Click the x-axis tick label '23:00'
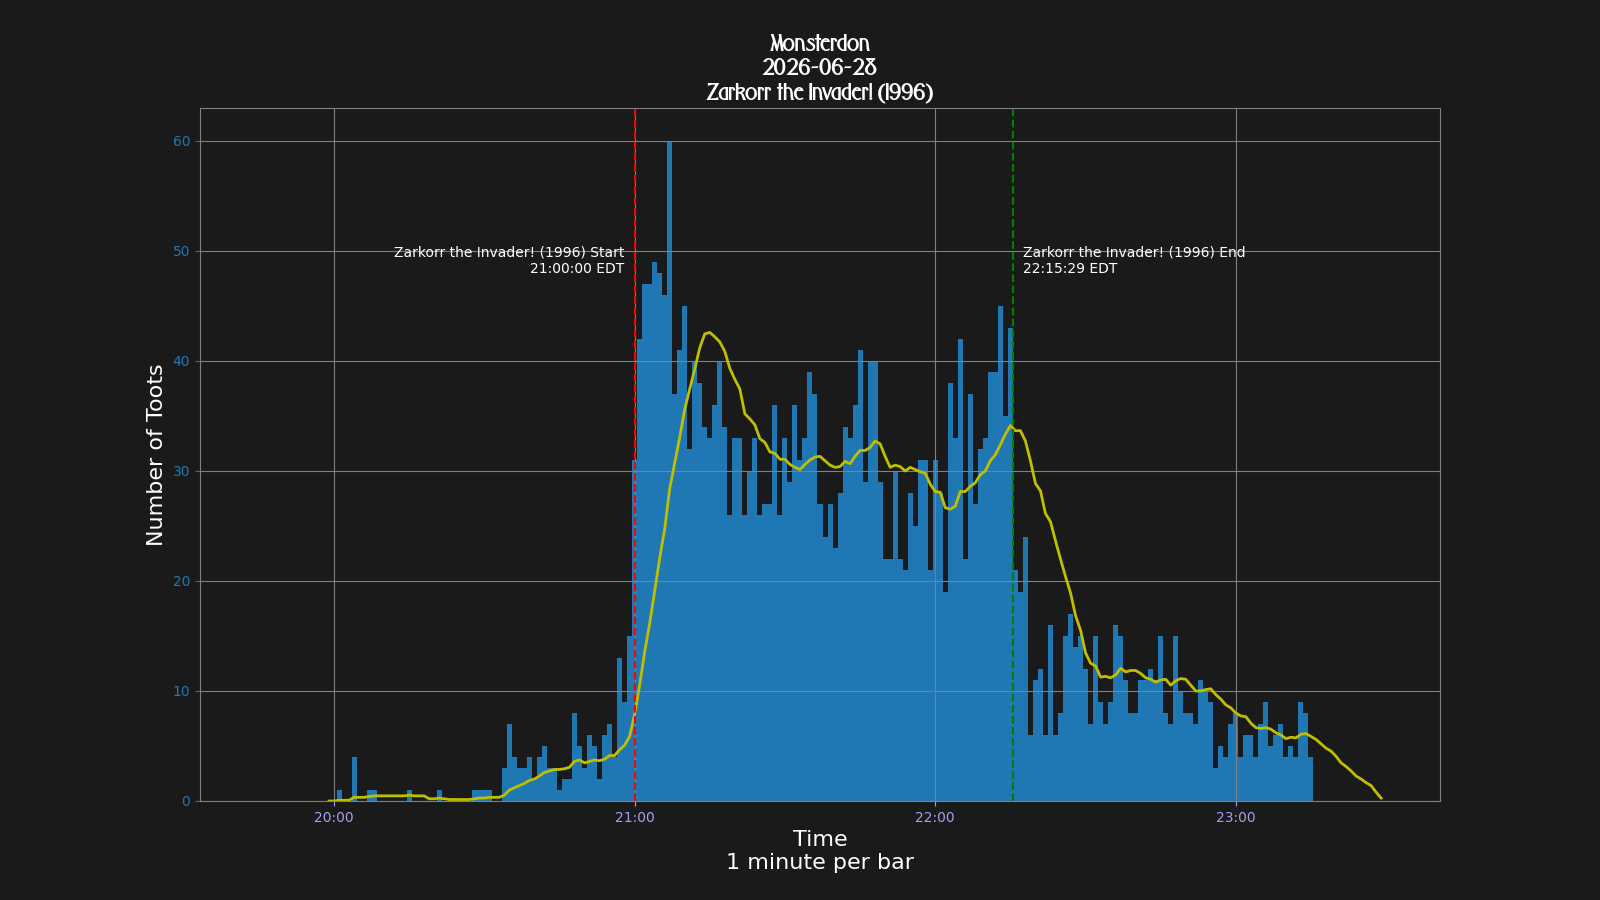This screenshot has height=900, width=1600. [x=1236, y=817]
